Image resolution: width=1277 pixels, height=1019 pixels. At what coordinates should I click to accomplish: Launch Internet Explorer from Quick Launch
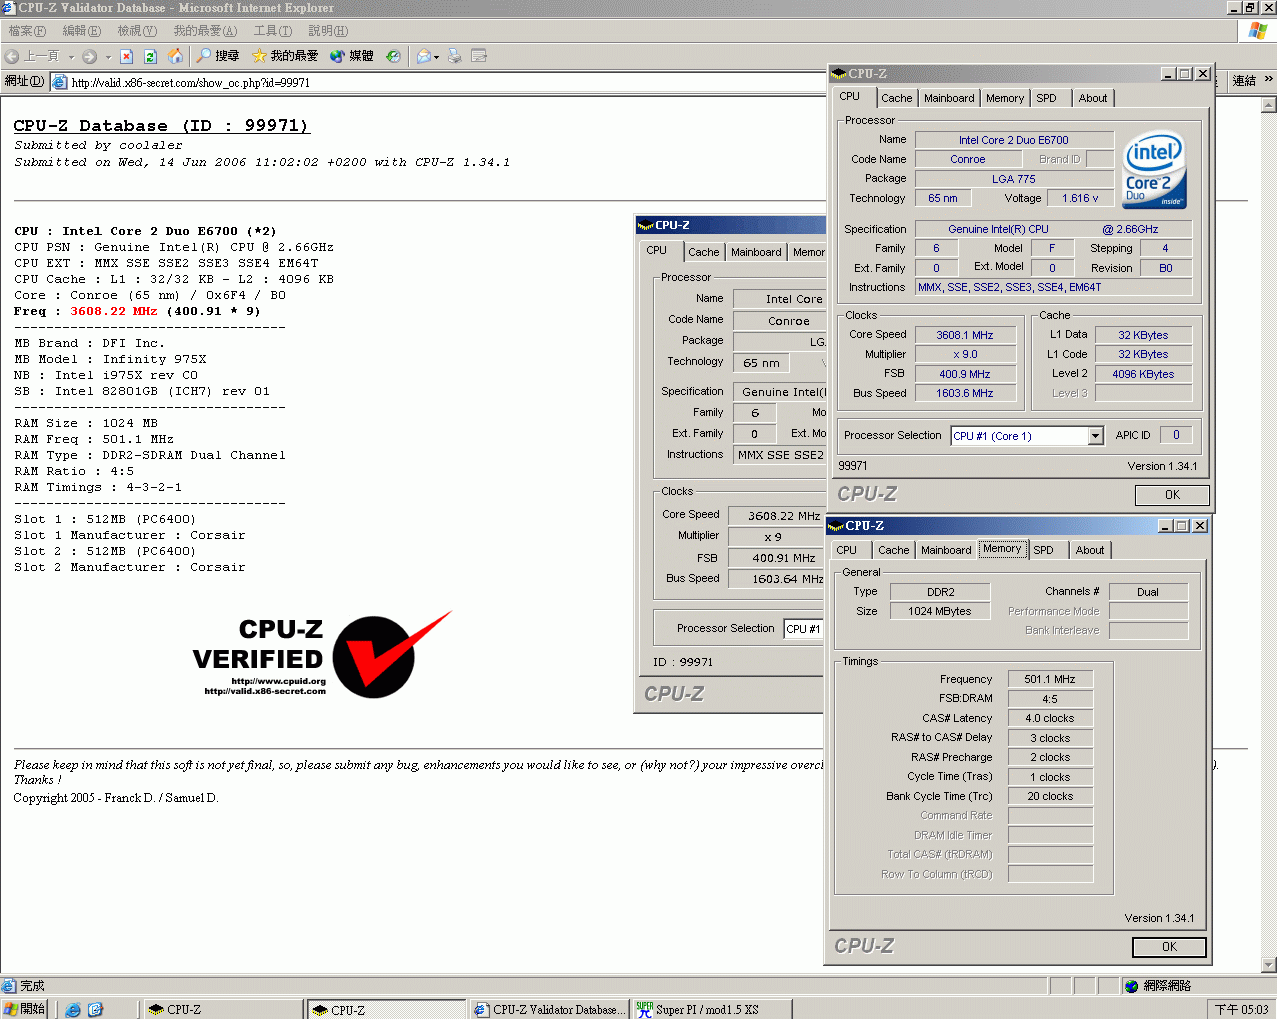coord(73,1010)
